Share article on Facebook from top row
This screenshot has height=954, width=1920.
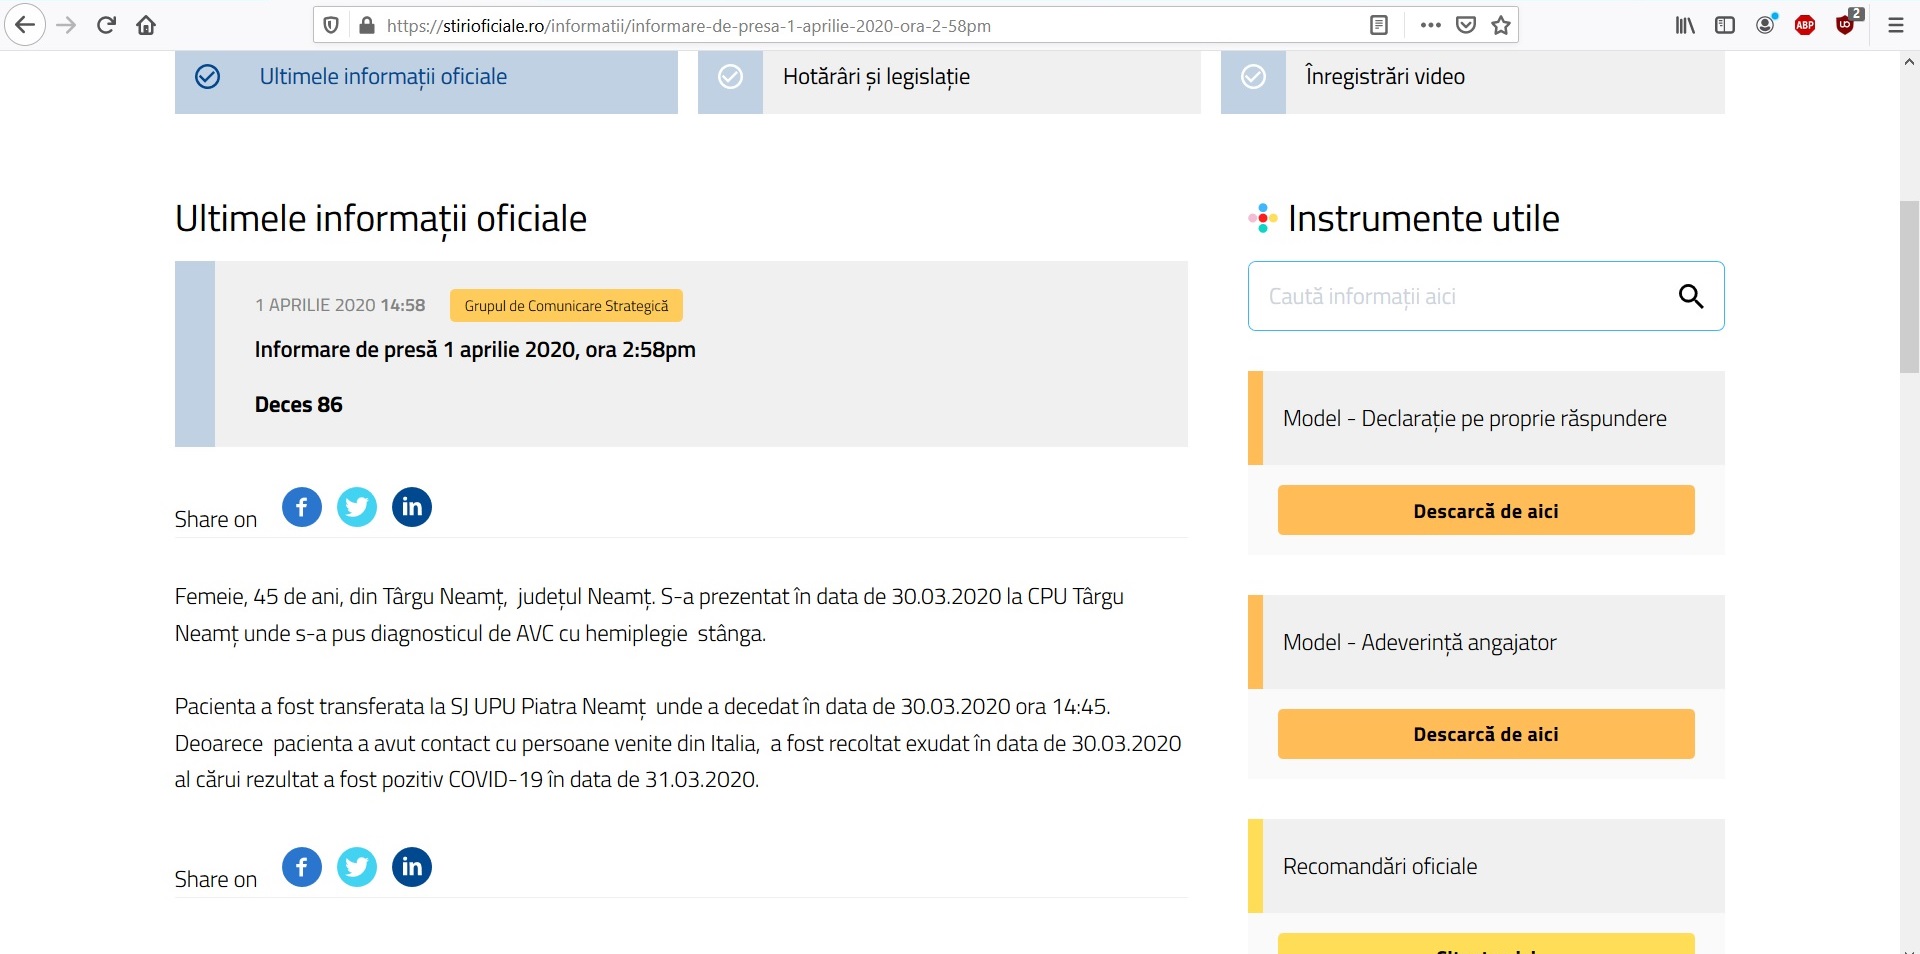click(302, 507)
